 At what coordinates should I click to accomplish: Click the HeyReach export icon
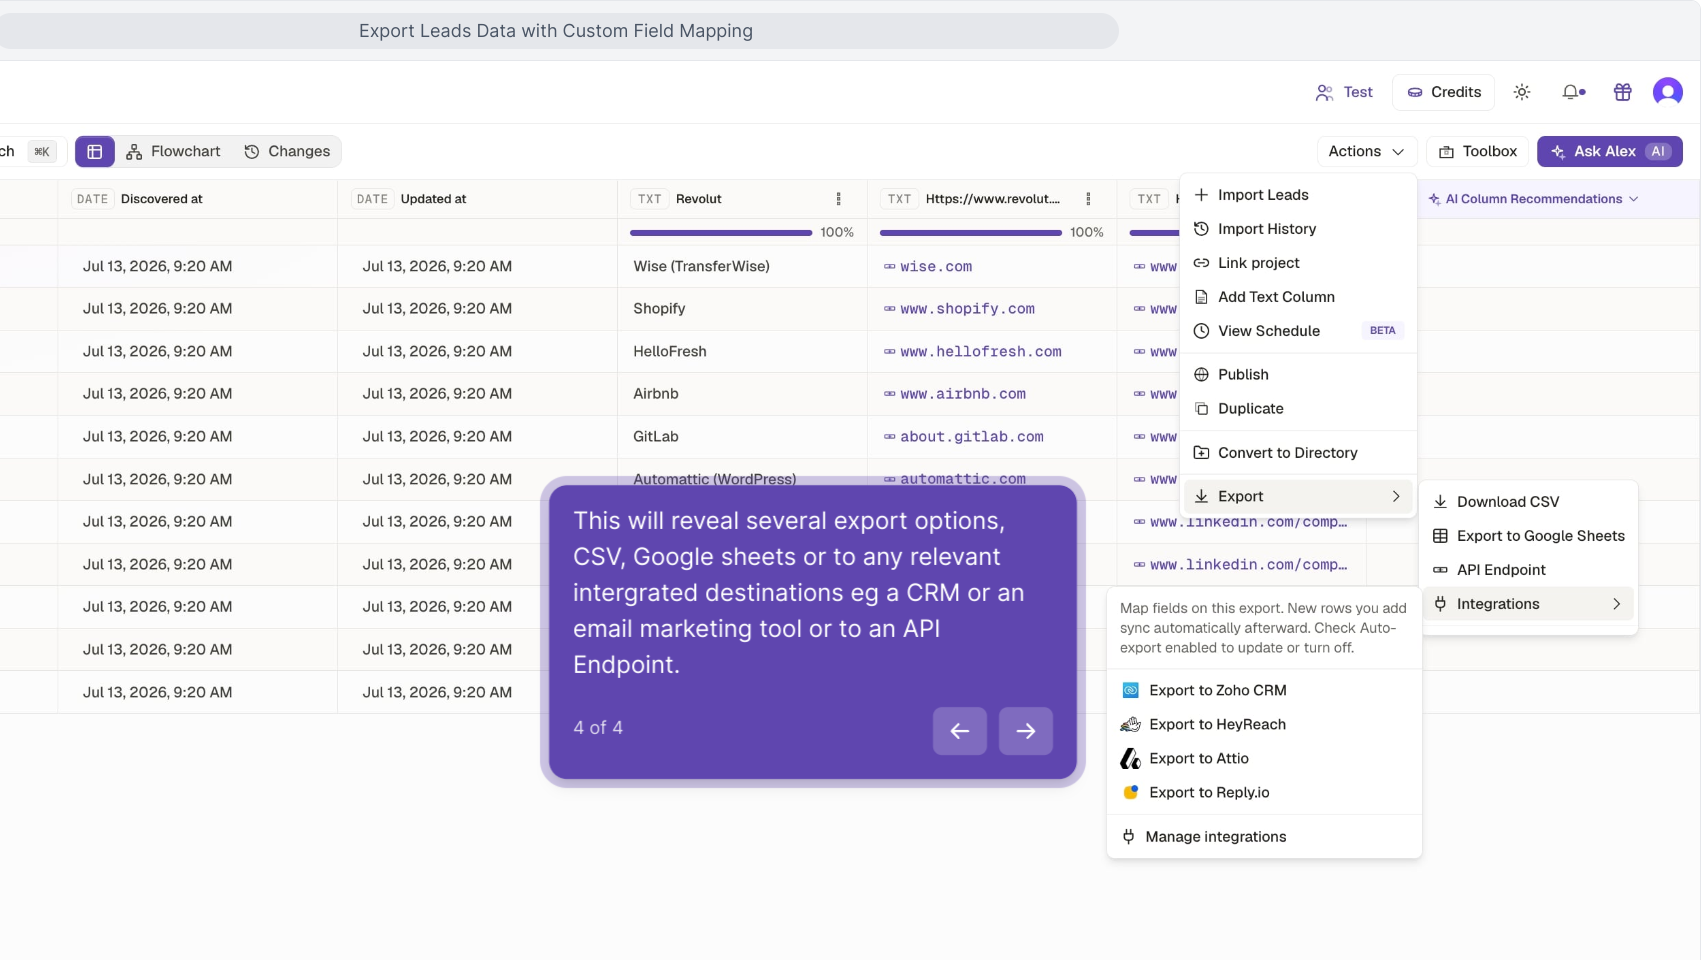pos(1131,724)
